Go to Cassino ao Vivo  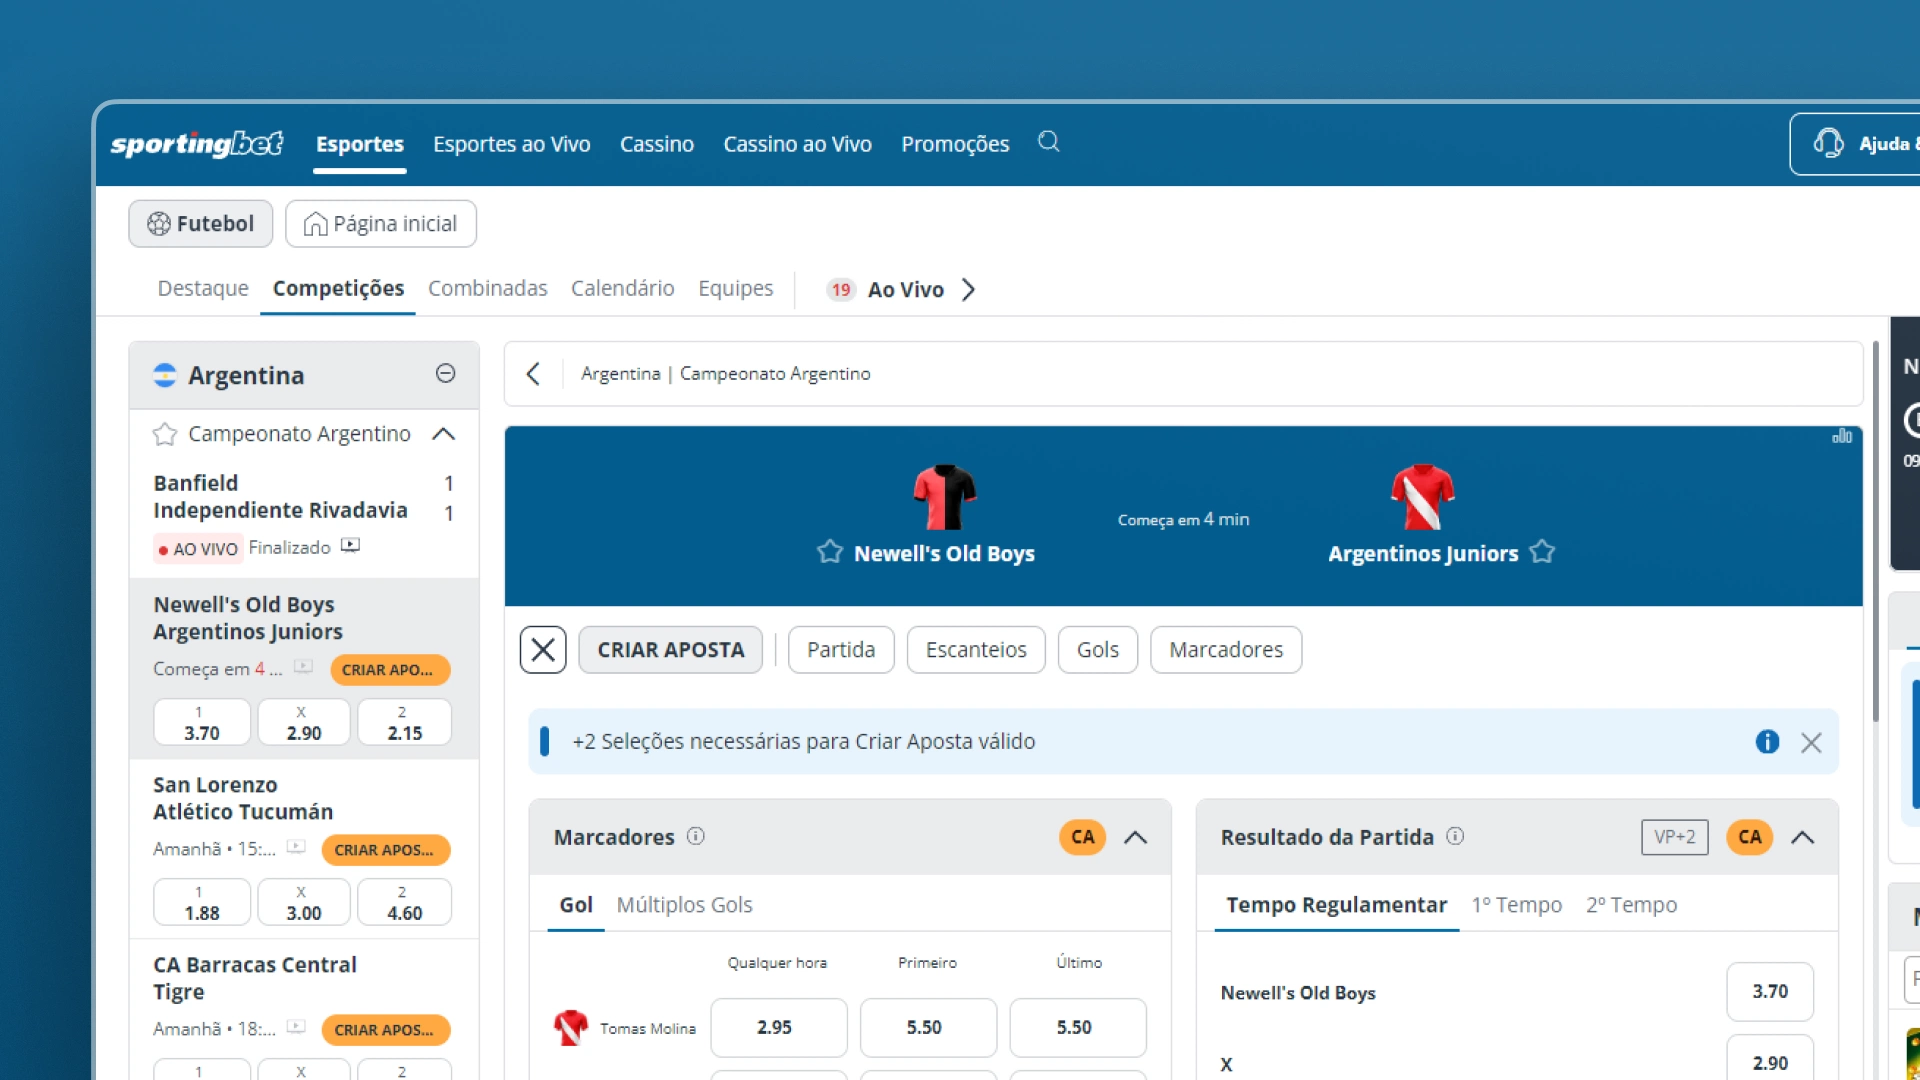798,144
